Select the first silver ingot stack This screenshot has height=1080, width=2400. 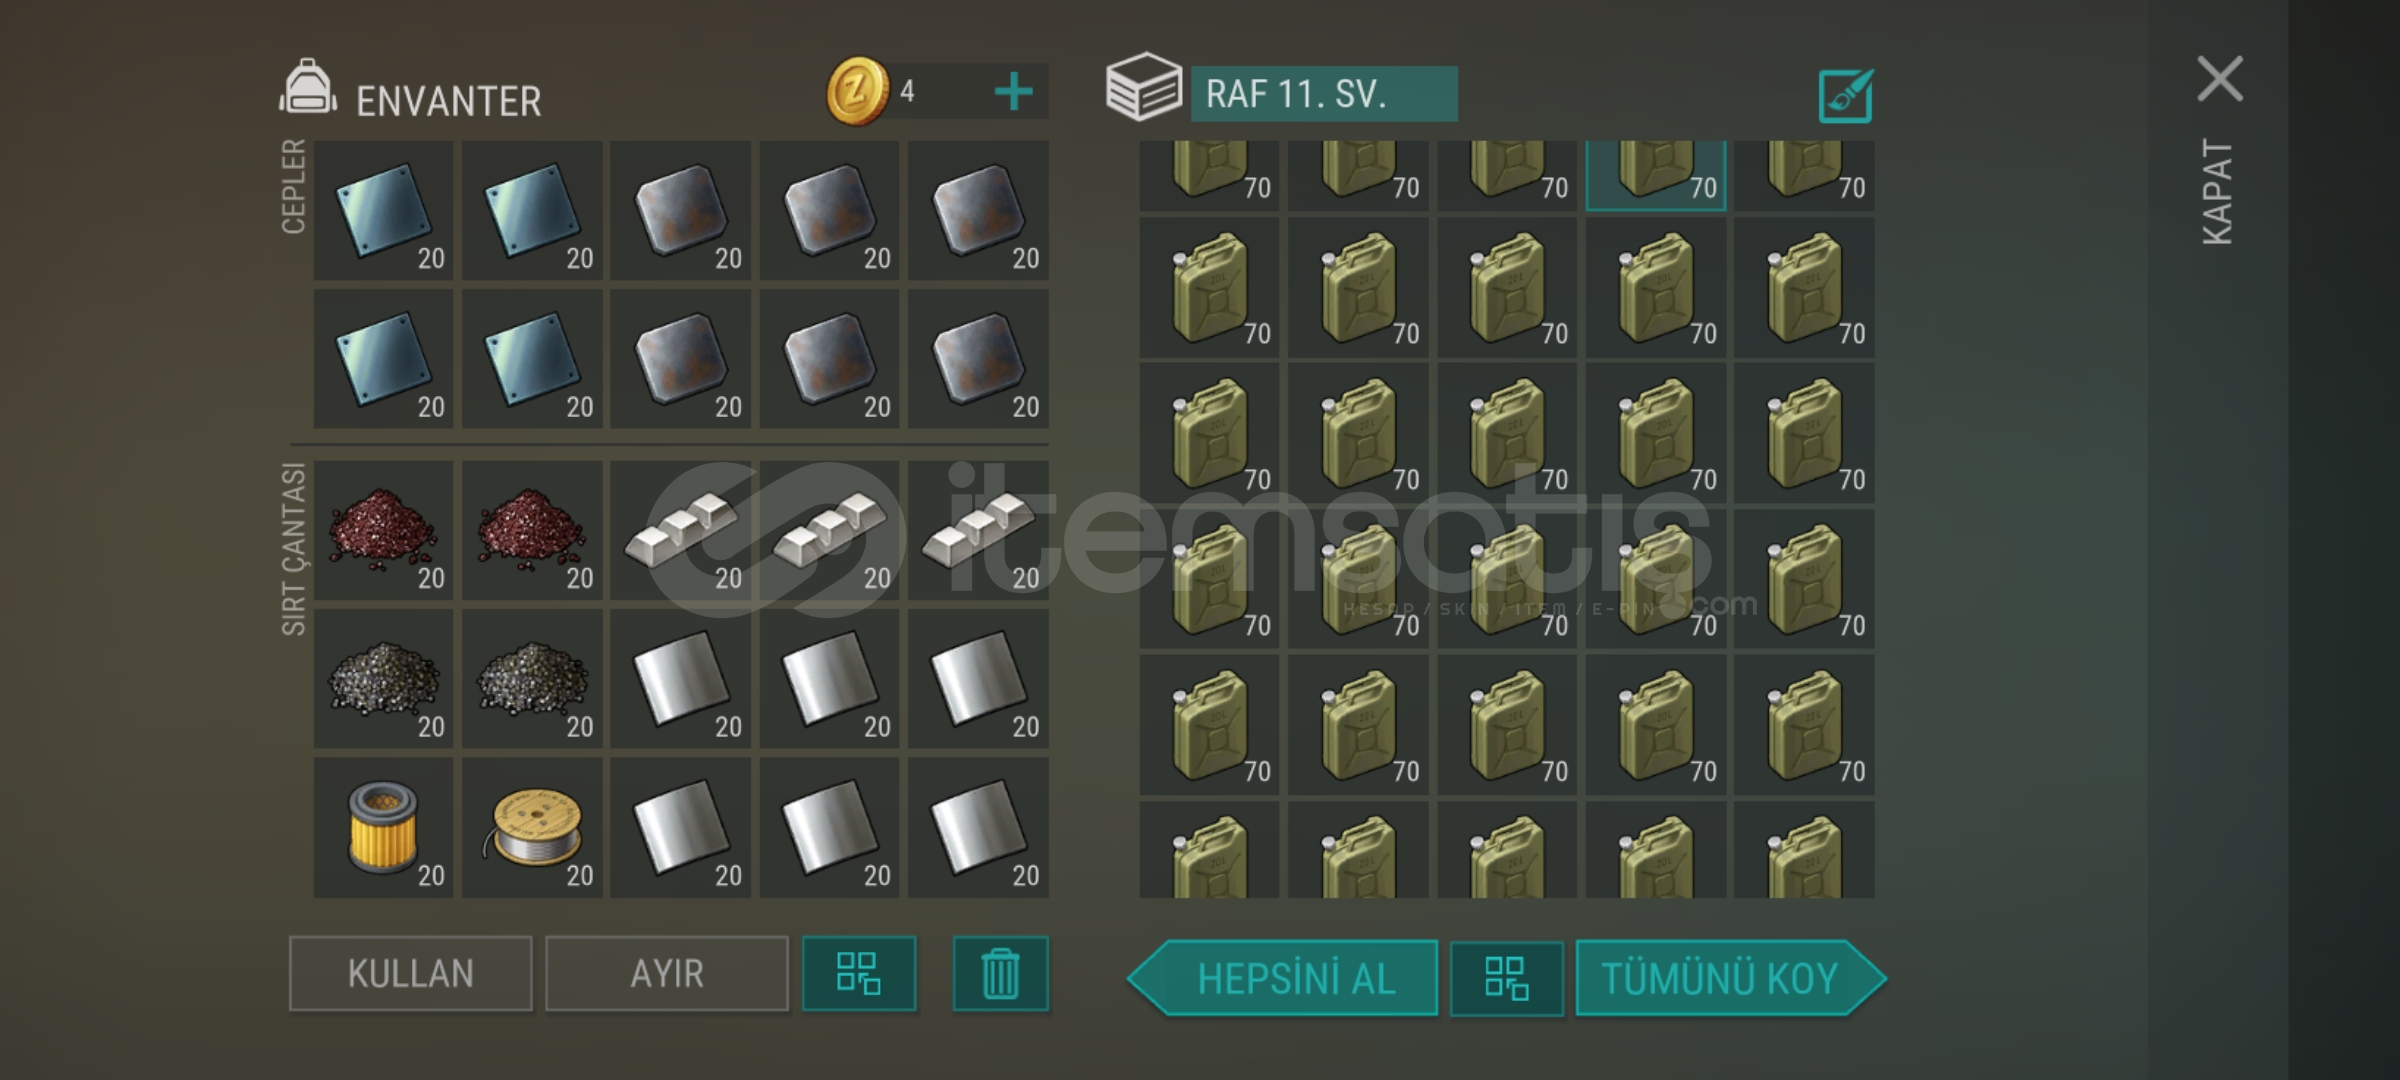pos(681,530)
